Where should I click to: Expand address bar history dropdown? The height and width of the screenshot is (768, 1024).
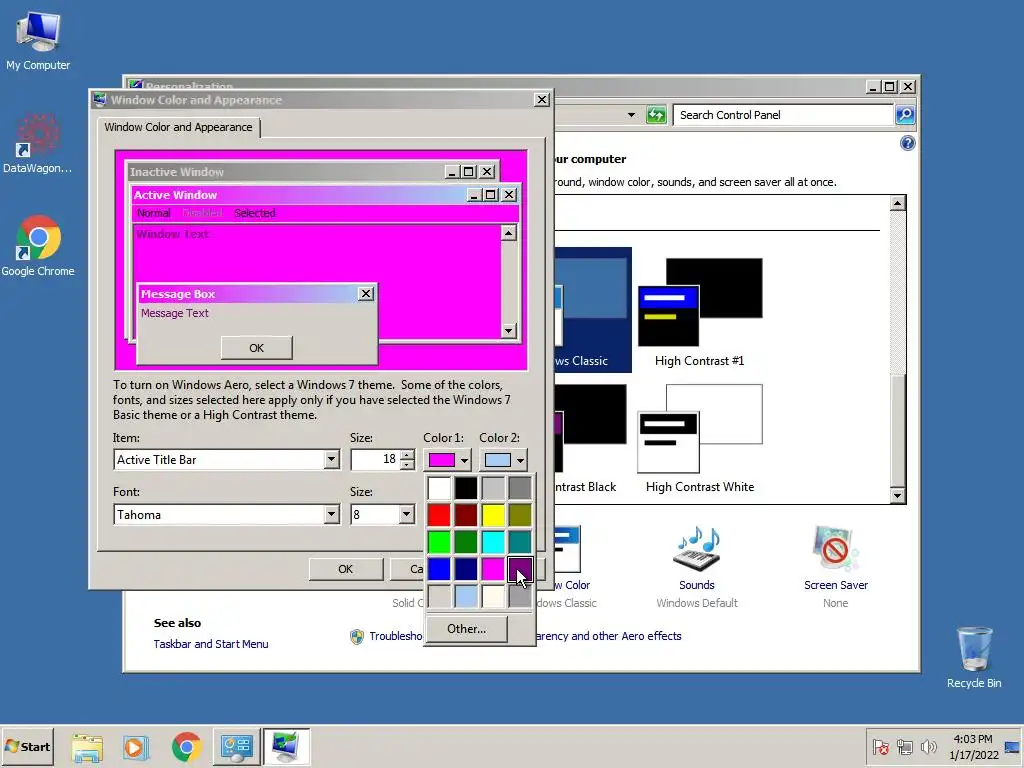pos(631,115)
